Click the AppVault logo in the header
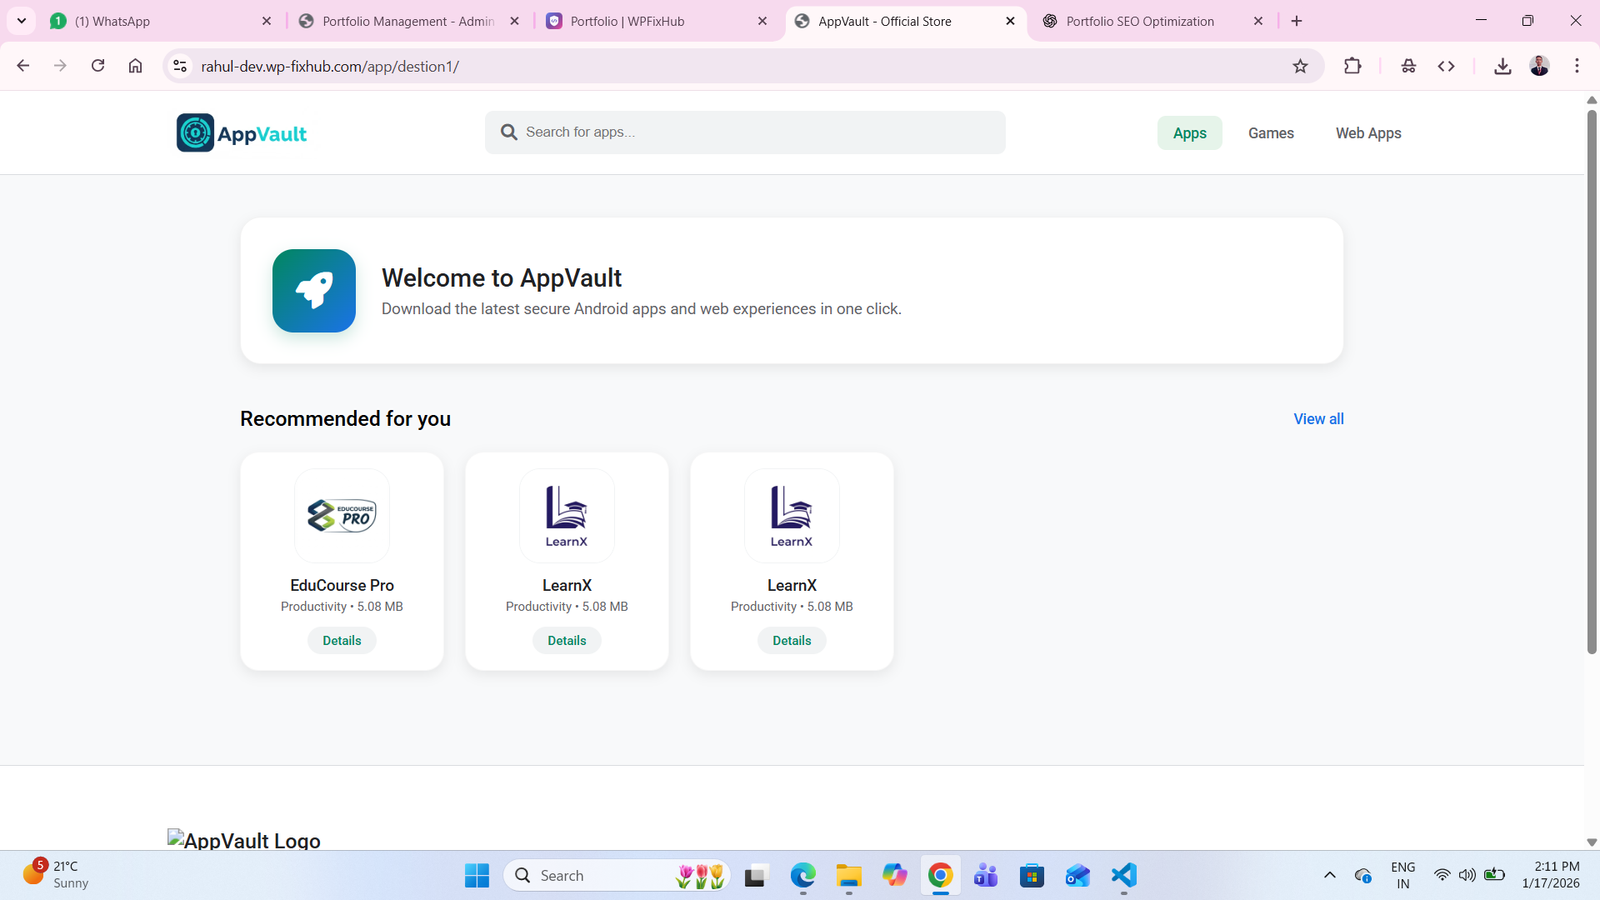 click(240, 132)
